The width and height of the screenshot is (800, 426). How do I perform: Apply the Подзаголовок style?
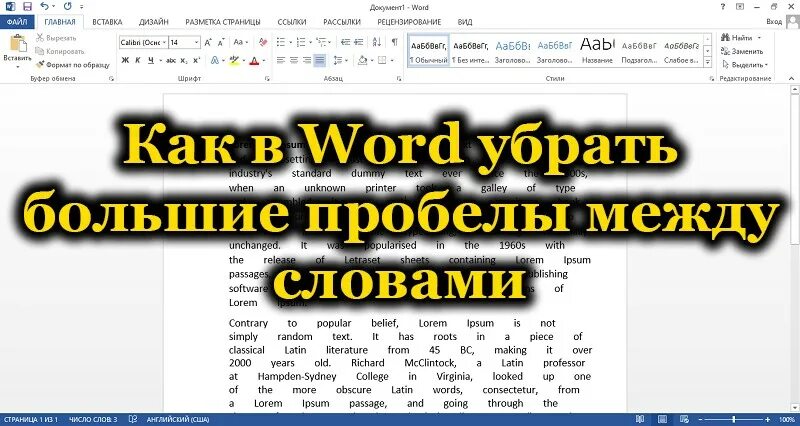point(639,50)
